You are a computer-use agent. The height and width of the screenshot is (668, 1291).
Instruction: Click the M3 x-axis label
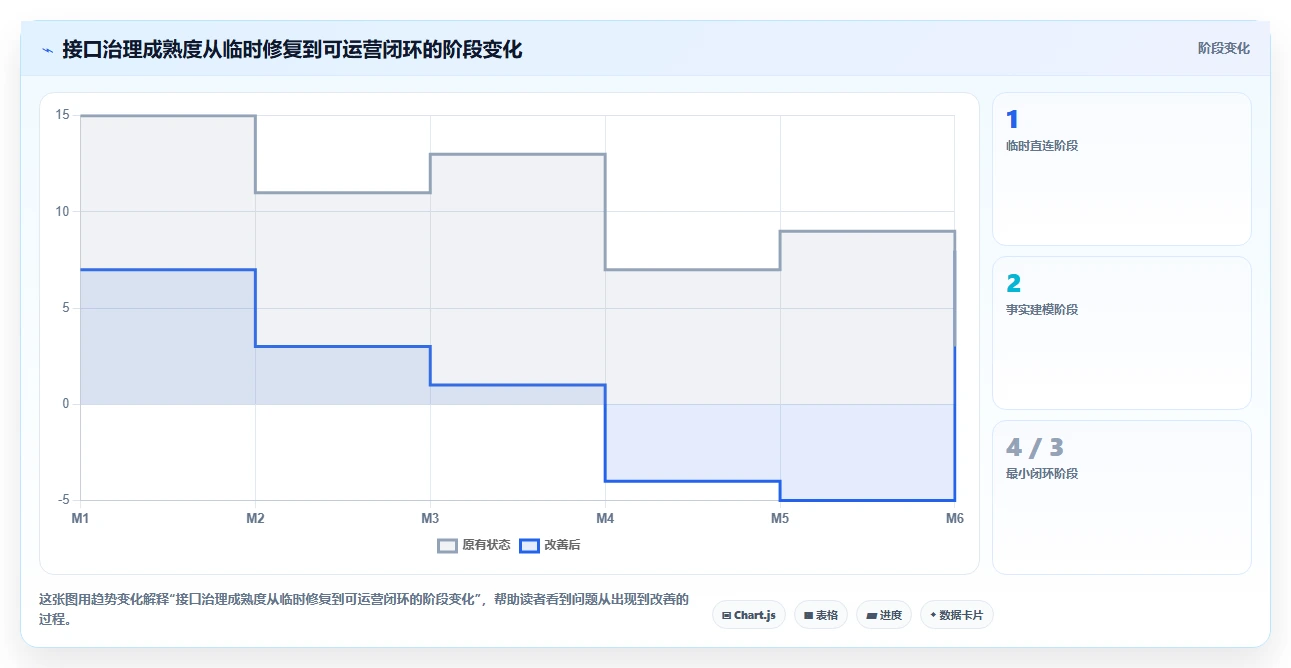[x=430, y=518]
